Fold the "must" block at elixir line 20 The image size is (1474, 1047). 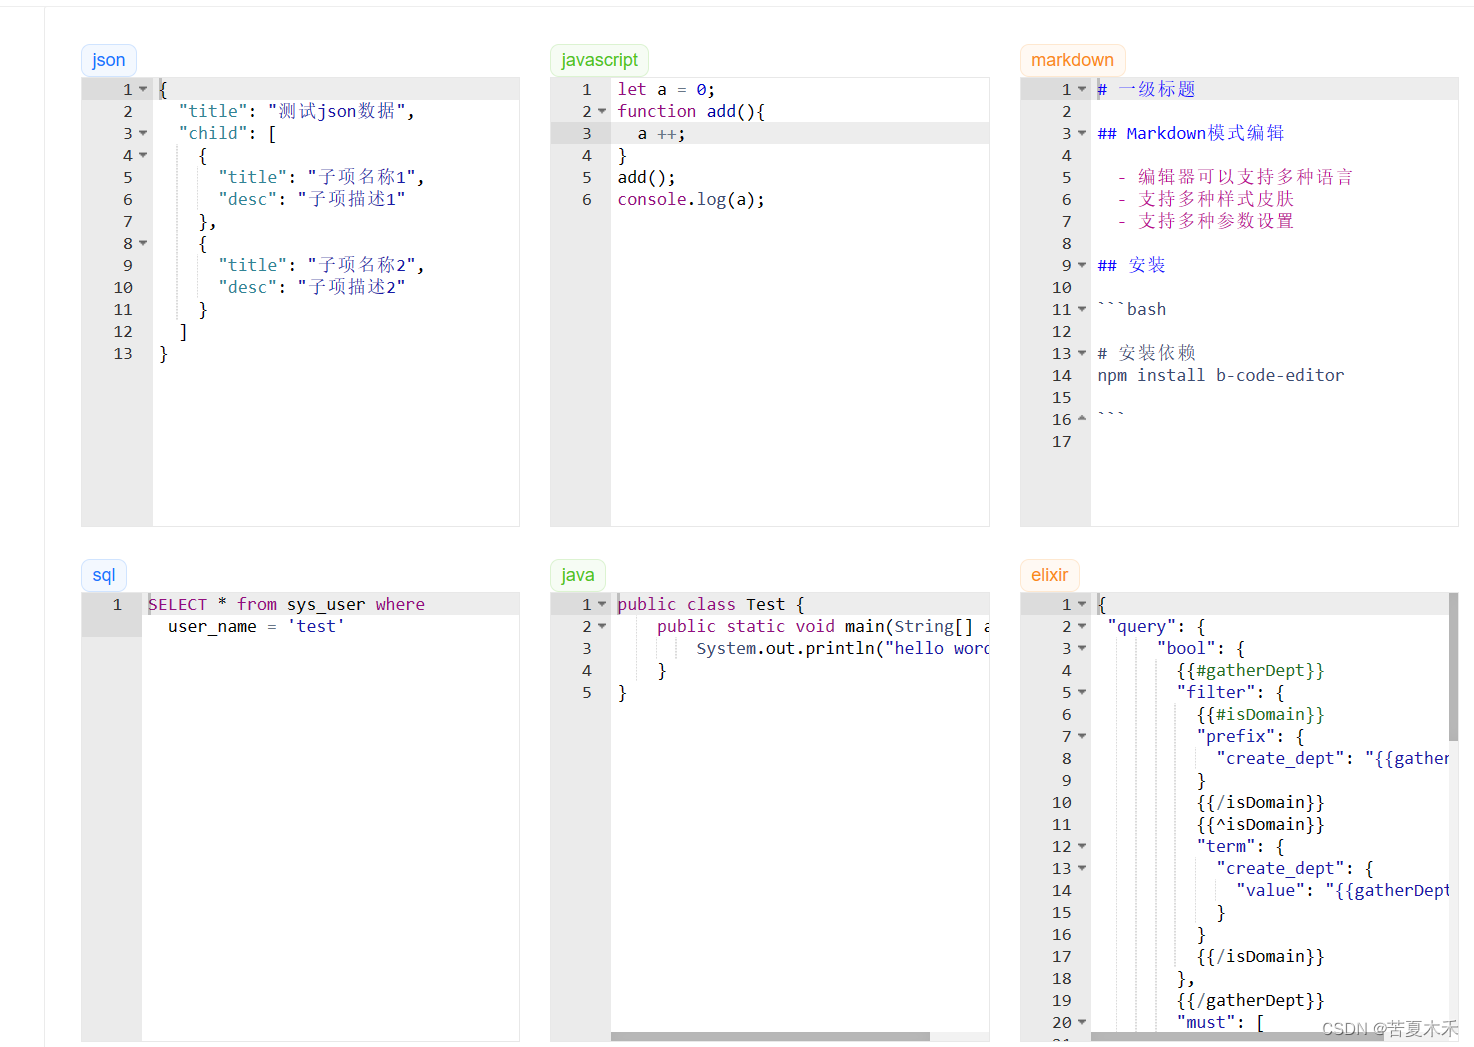1082,1022
